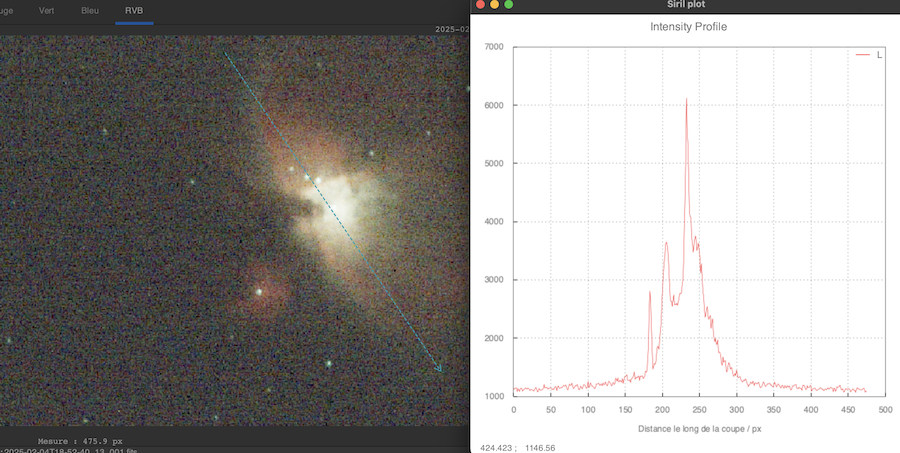The width and height of the screenshot is (900, 453).
Task: Close the Siril plot window
Action: click(480, 5)
